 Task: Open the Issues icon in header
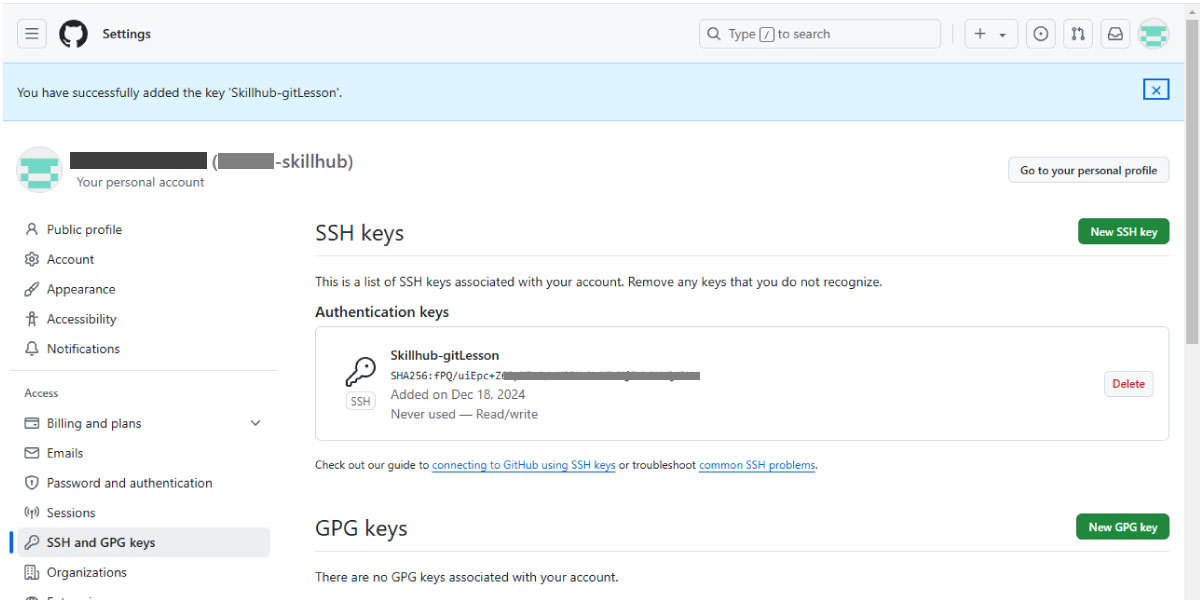pos(1041,34)
